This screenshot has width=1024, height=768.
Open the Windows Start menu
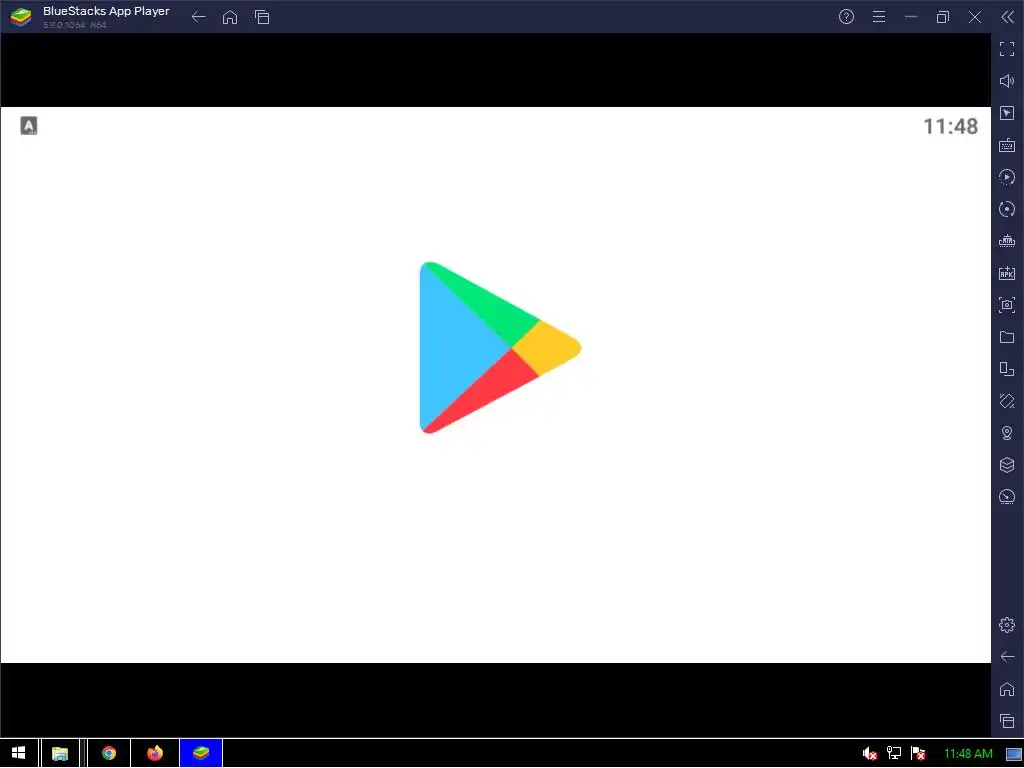coord(19,753)
